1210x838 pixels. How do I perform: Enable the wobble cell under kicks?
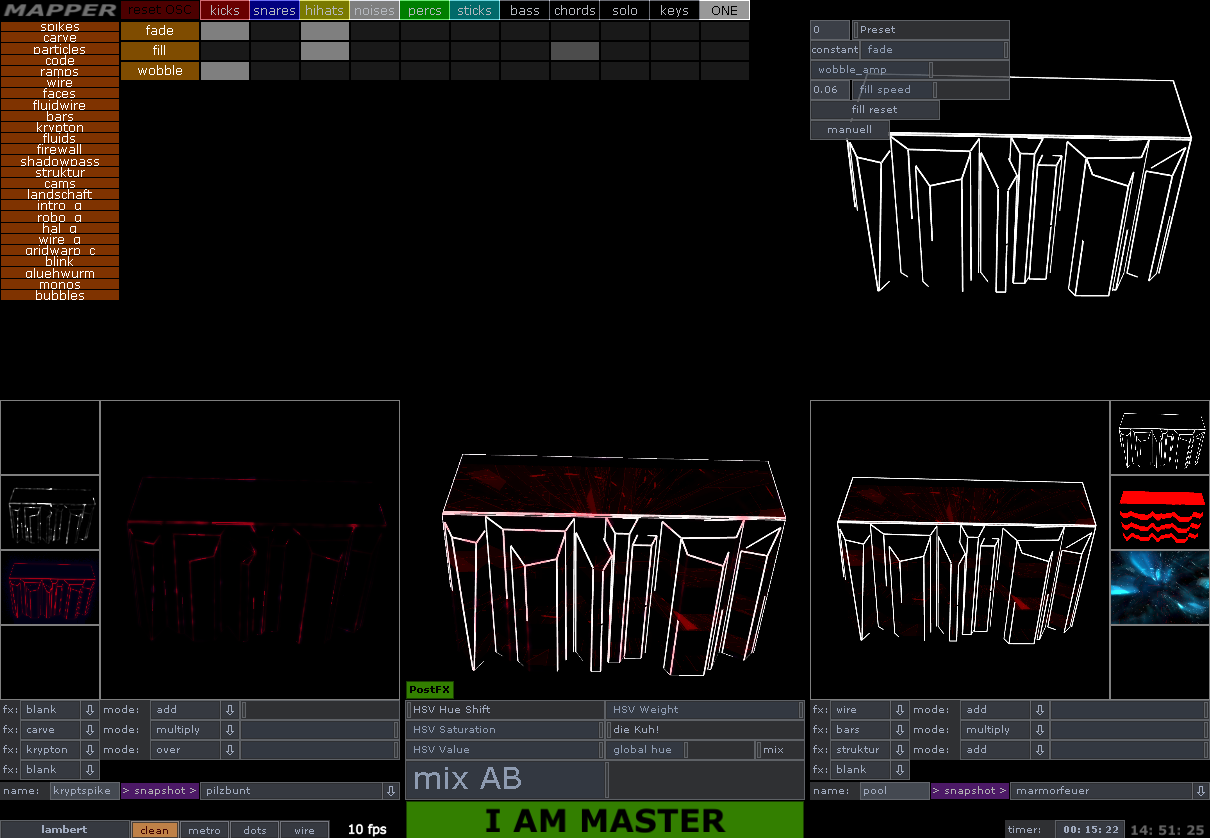click(x=225, y=71)
